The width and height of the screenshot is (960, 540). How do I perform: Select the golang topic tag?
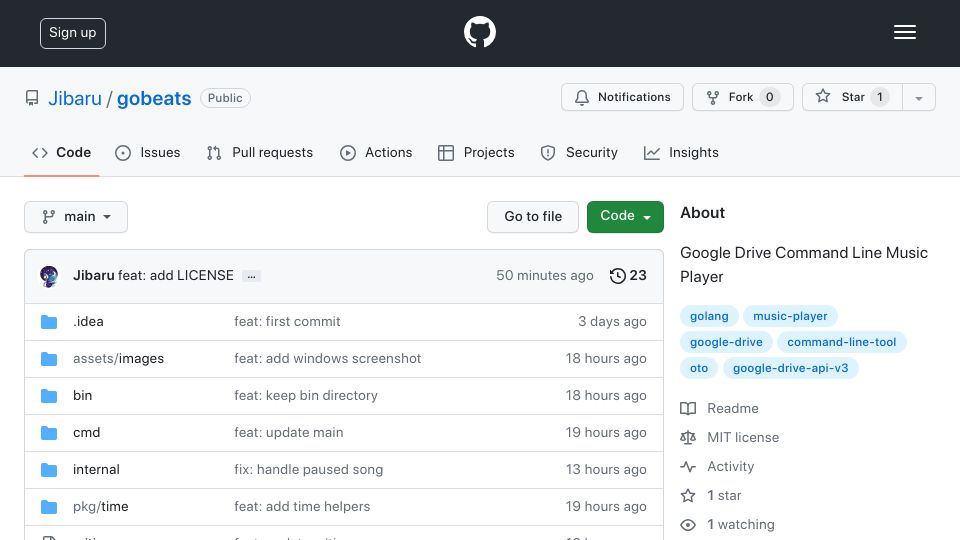tap(709, 316)
